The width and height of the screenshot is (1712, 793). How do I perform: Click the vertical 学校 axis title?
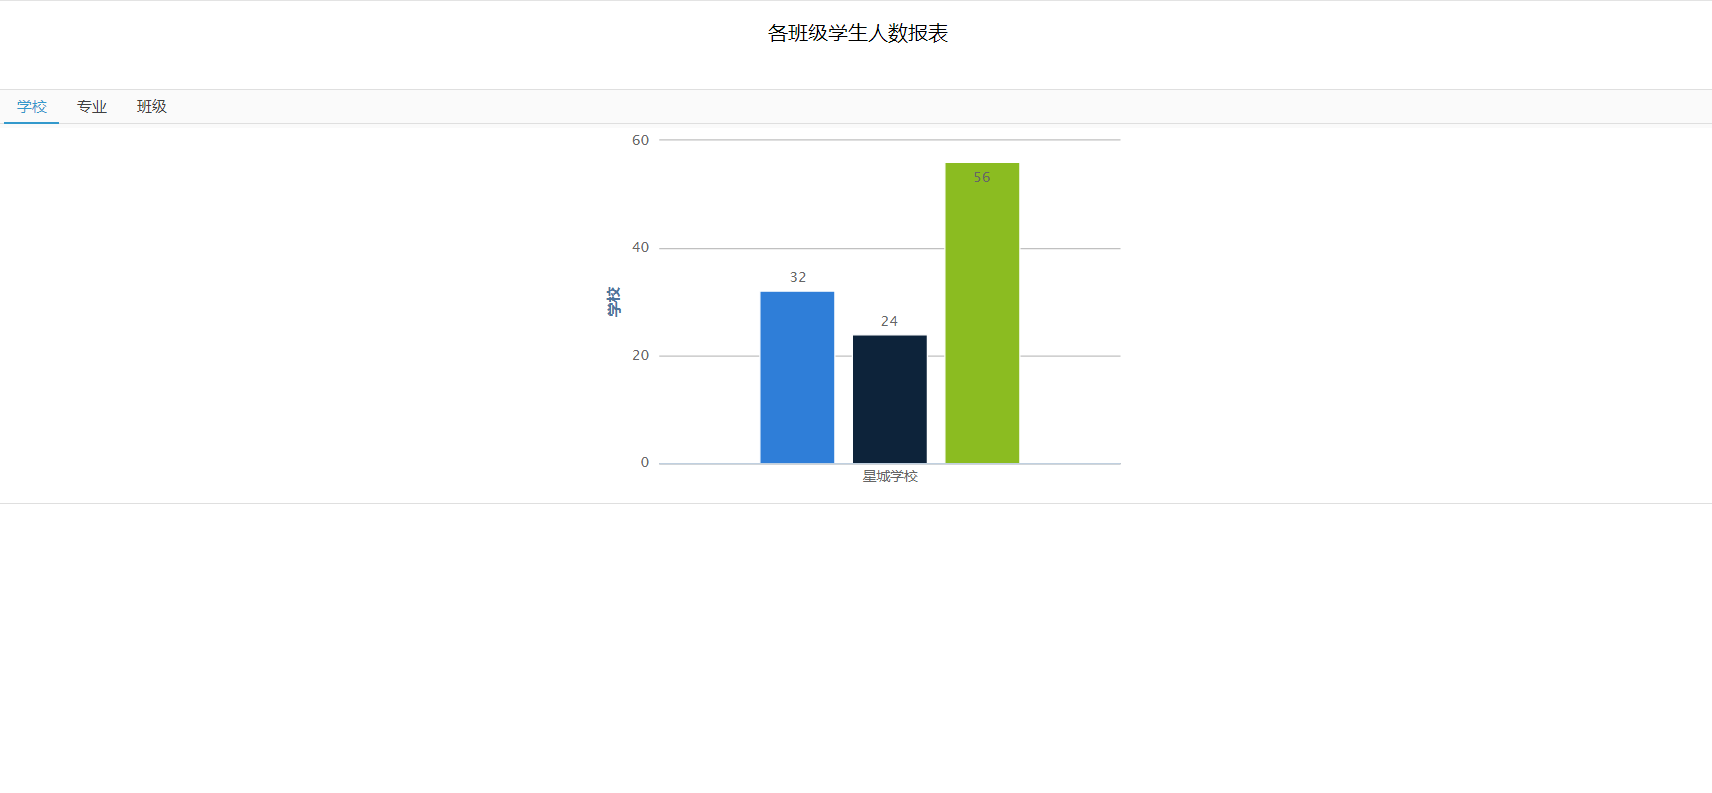click(614, 301)
